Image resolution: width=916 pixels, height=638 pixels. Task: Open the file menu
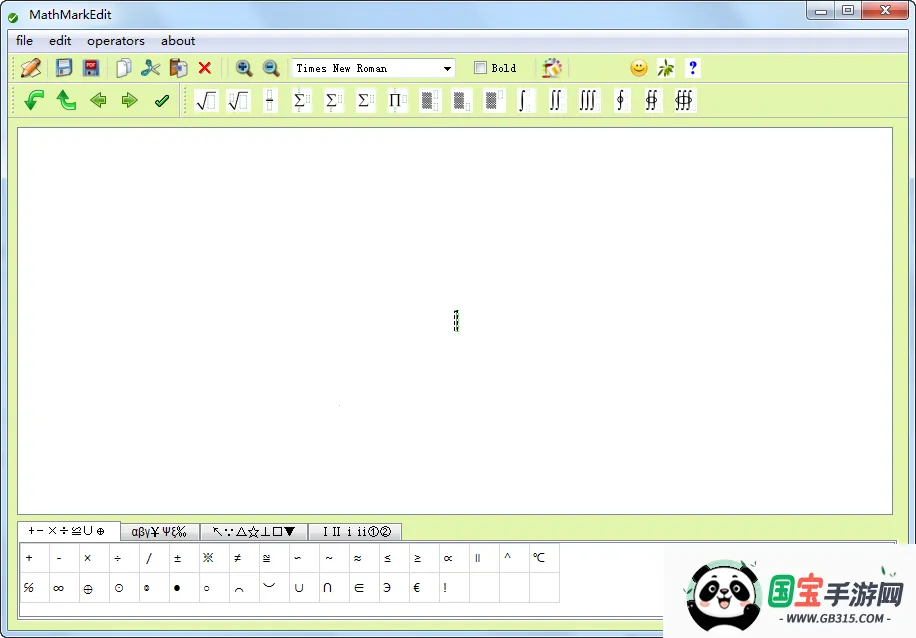23,41
